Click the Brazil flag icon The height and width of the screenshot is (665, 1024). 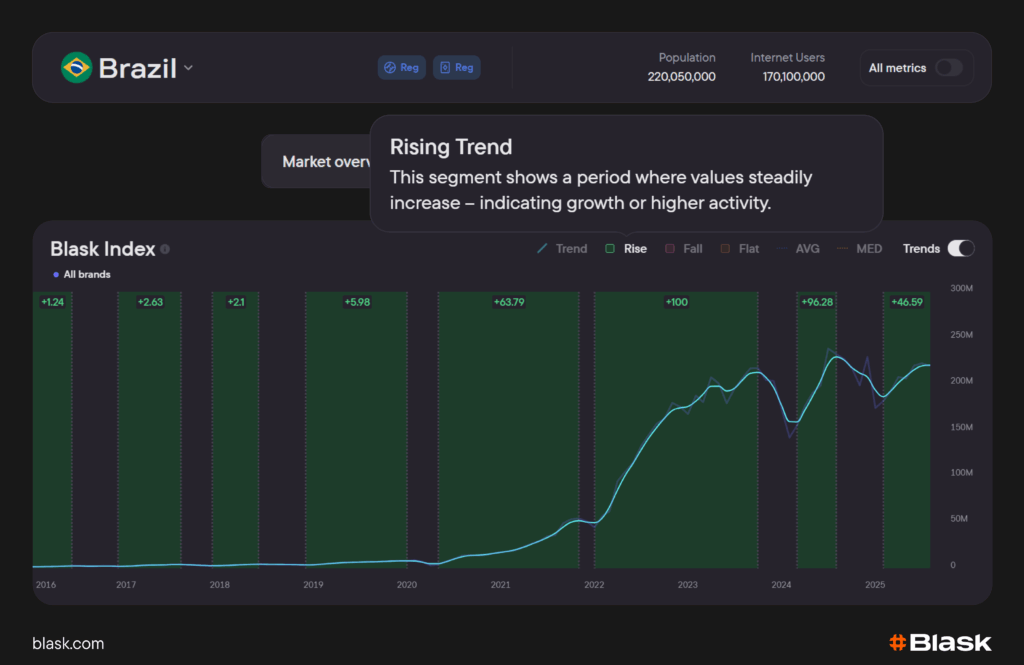pyautogui.click(x=76, y=68)
